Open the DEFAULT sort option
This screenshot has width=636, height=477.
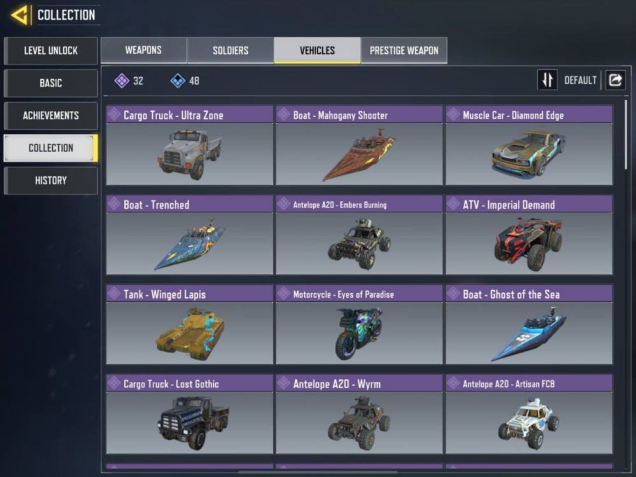tap(580, 80)
